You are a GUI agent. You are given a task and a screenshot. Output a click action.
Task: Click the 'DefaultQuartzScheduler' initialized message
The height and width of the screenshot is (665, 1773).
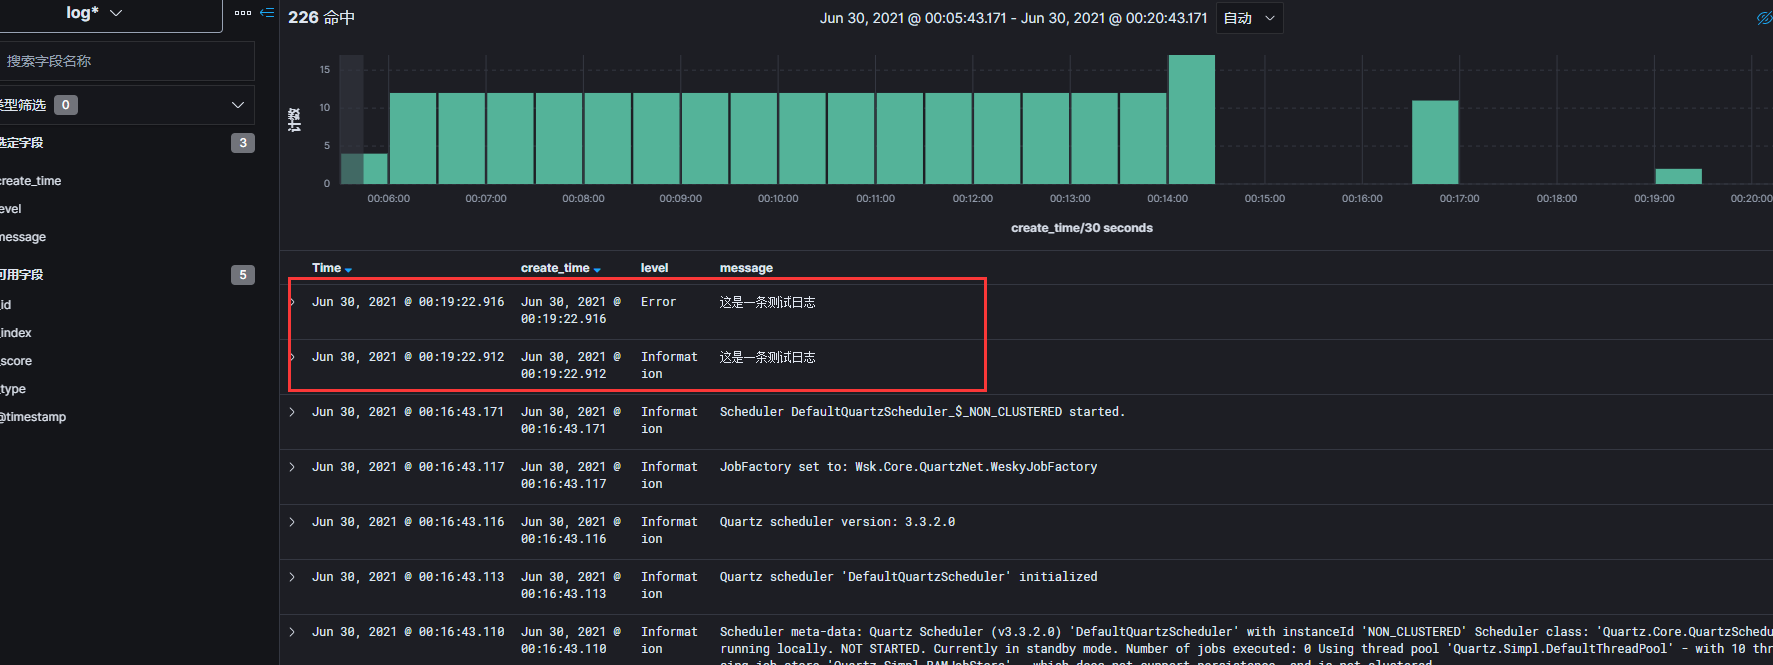[x=908, y=577]
